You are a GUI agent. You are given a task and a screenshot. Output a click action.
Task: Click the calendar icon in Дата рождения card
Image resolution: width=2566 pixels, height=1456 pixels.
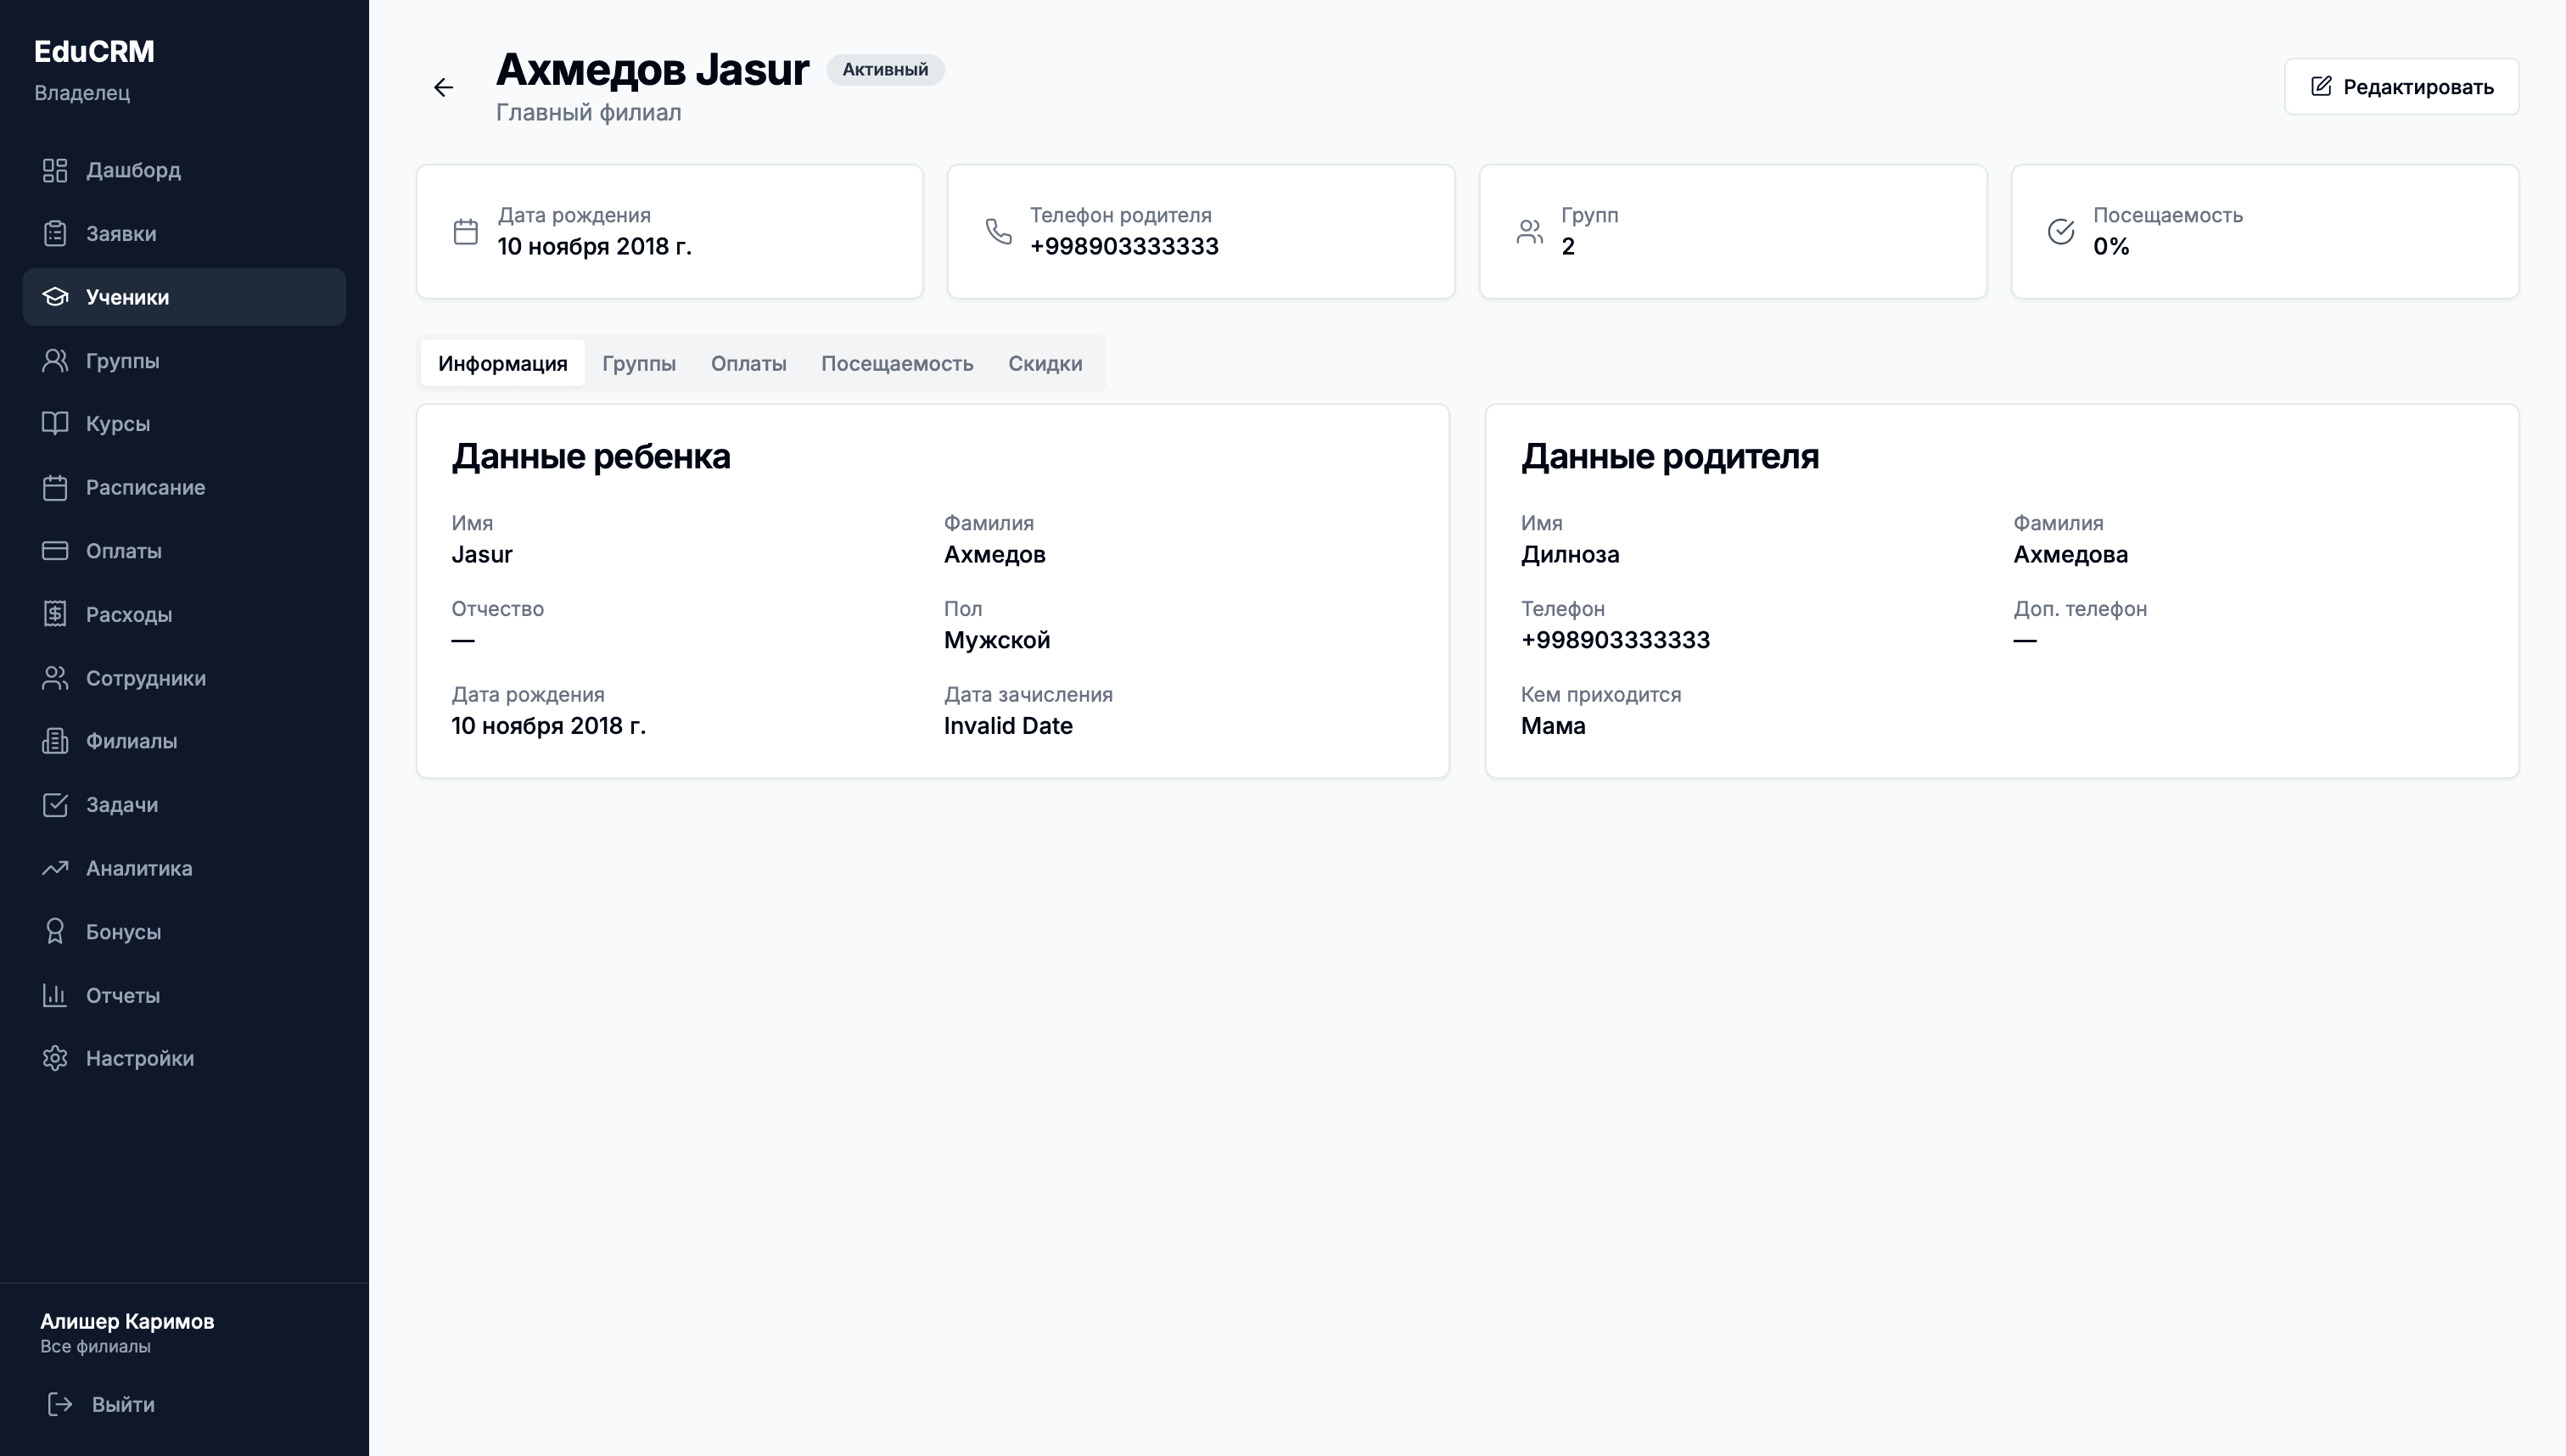coord(466,232)
